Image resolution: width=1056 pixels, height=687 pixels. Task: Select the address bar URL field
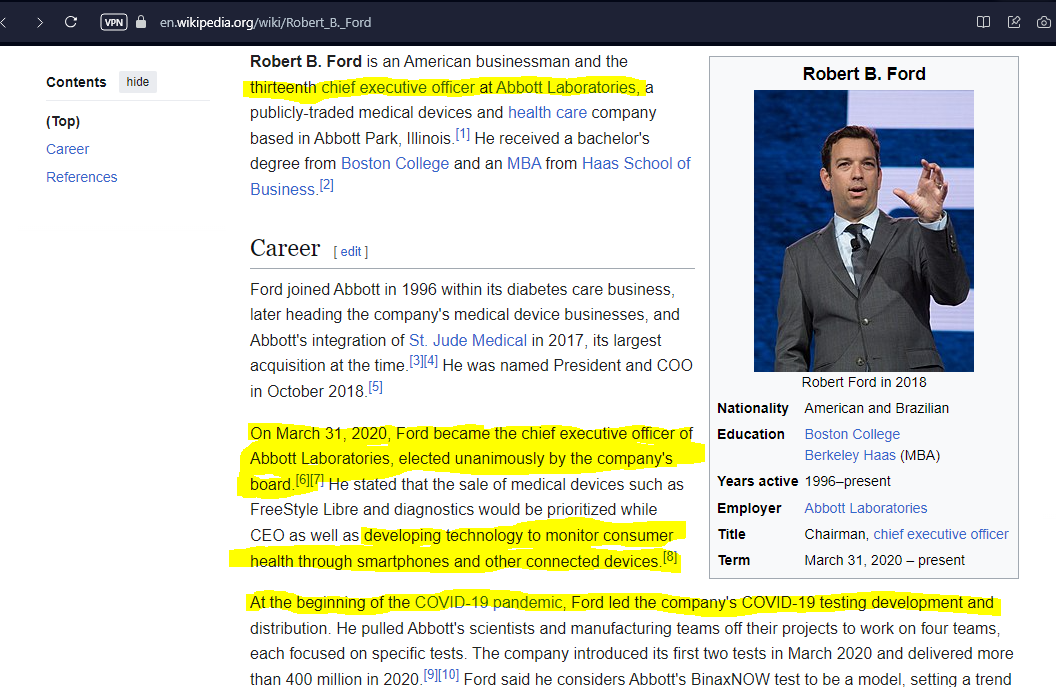265,22
